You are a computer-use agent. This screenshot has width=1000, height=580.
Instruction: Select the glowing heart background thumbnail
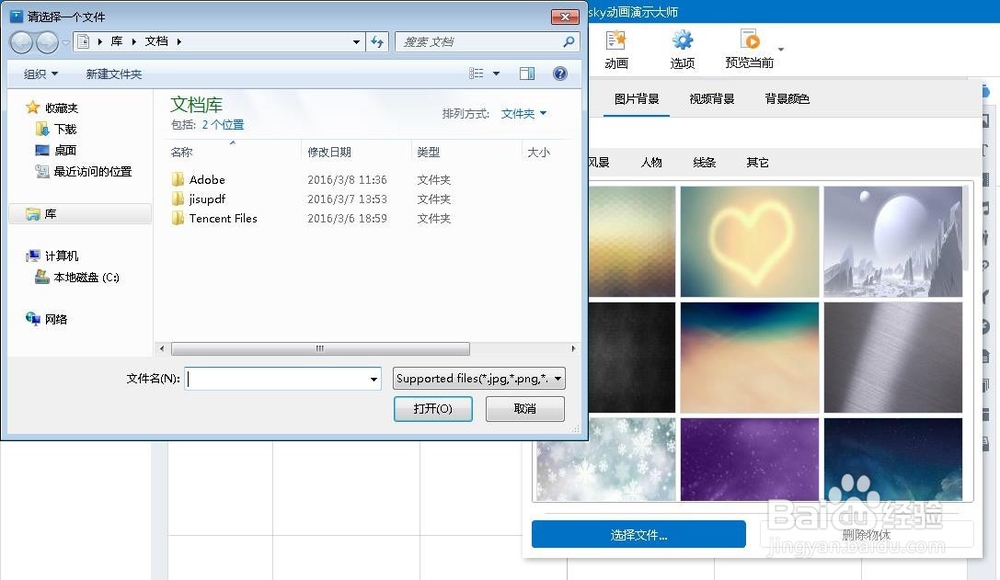point(750,240)
